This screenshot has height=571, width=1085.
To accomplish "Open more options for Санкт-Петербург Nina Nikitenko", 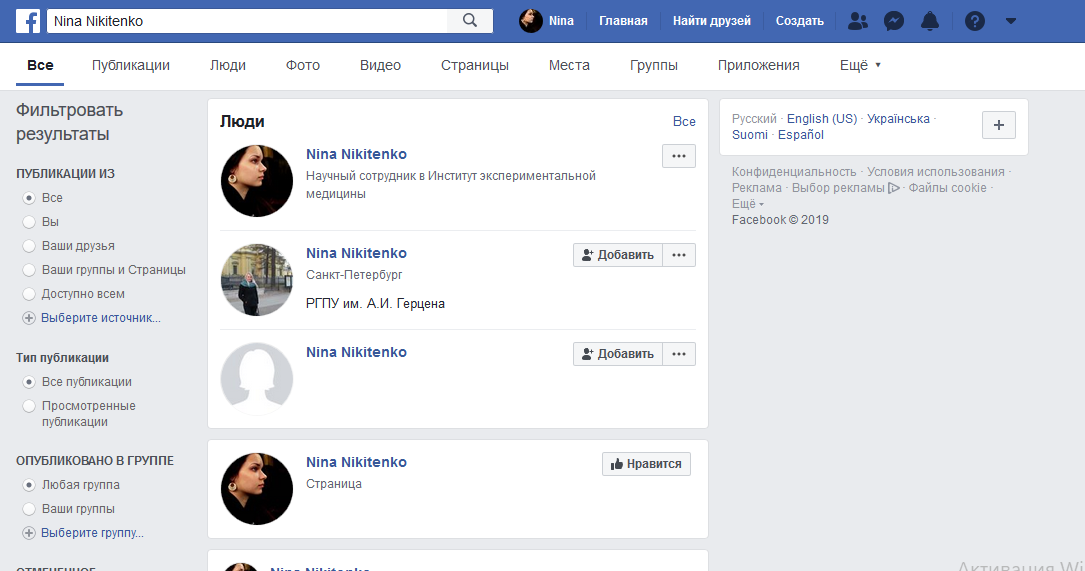I will 679,255.
